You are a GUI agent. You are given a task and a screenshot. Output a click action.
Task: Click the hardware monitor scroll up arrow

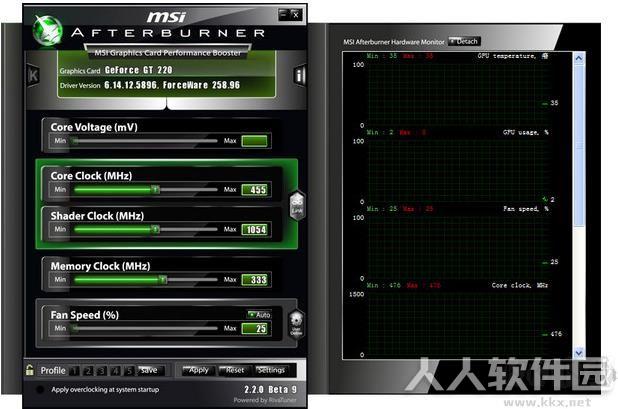point(579,58)
